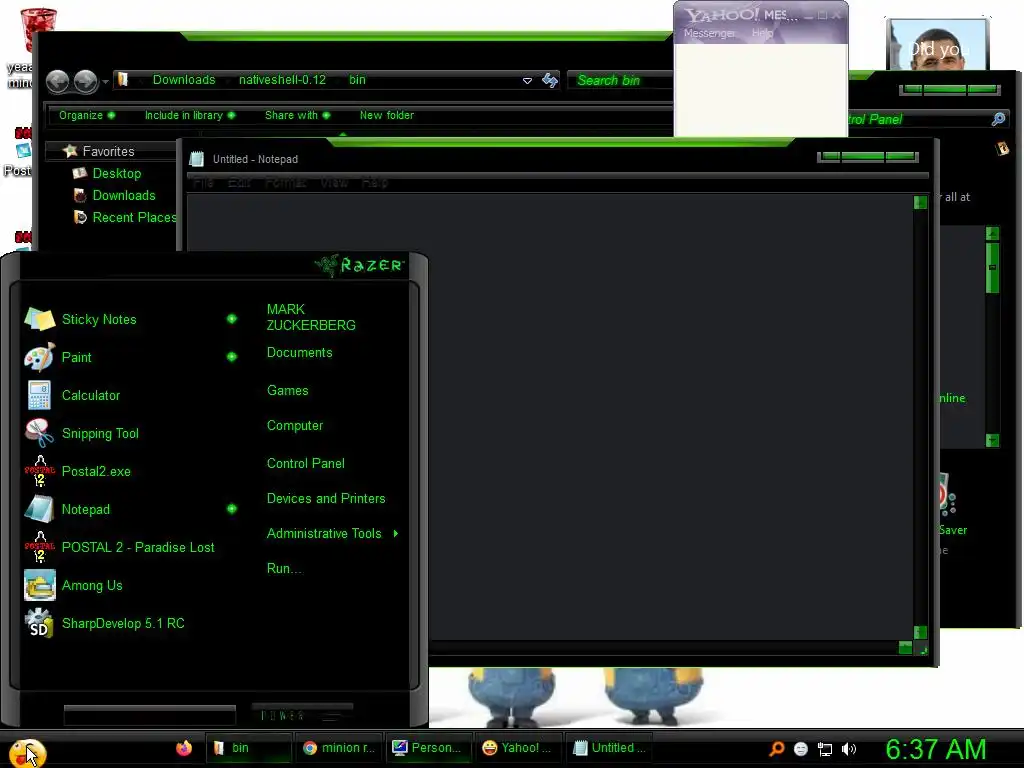Open the Share with dropdown
Image resolution: width=1024 pixels, height=768 pixels.
point(298,115)
